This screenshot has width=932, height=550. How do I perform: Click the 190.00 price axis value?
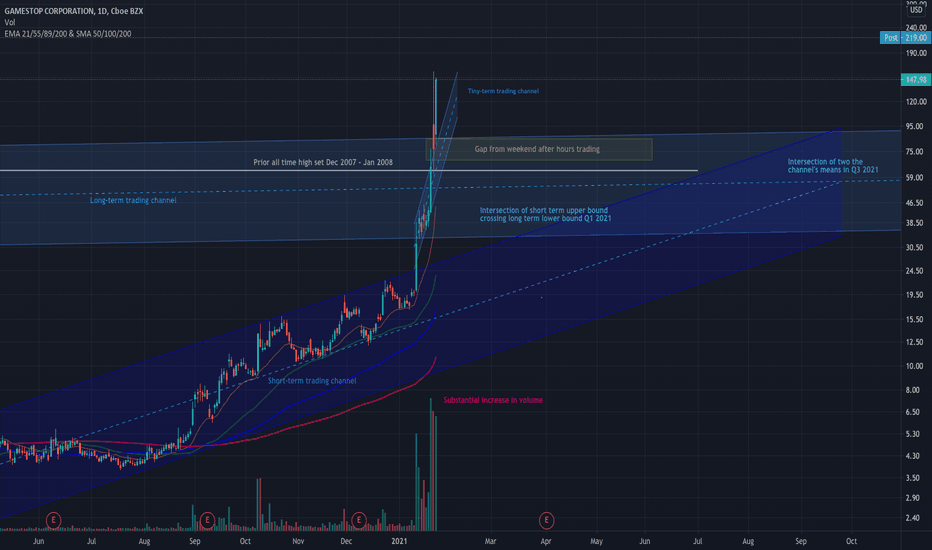coord(916,53)
